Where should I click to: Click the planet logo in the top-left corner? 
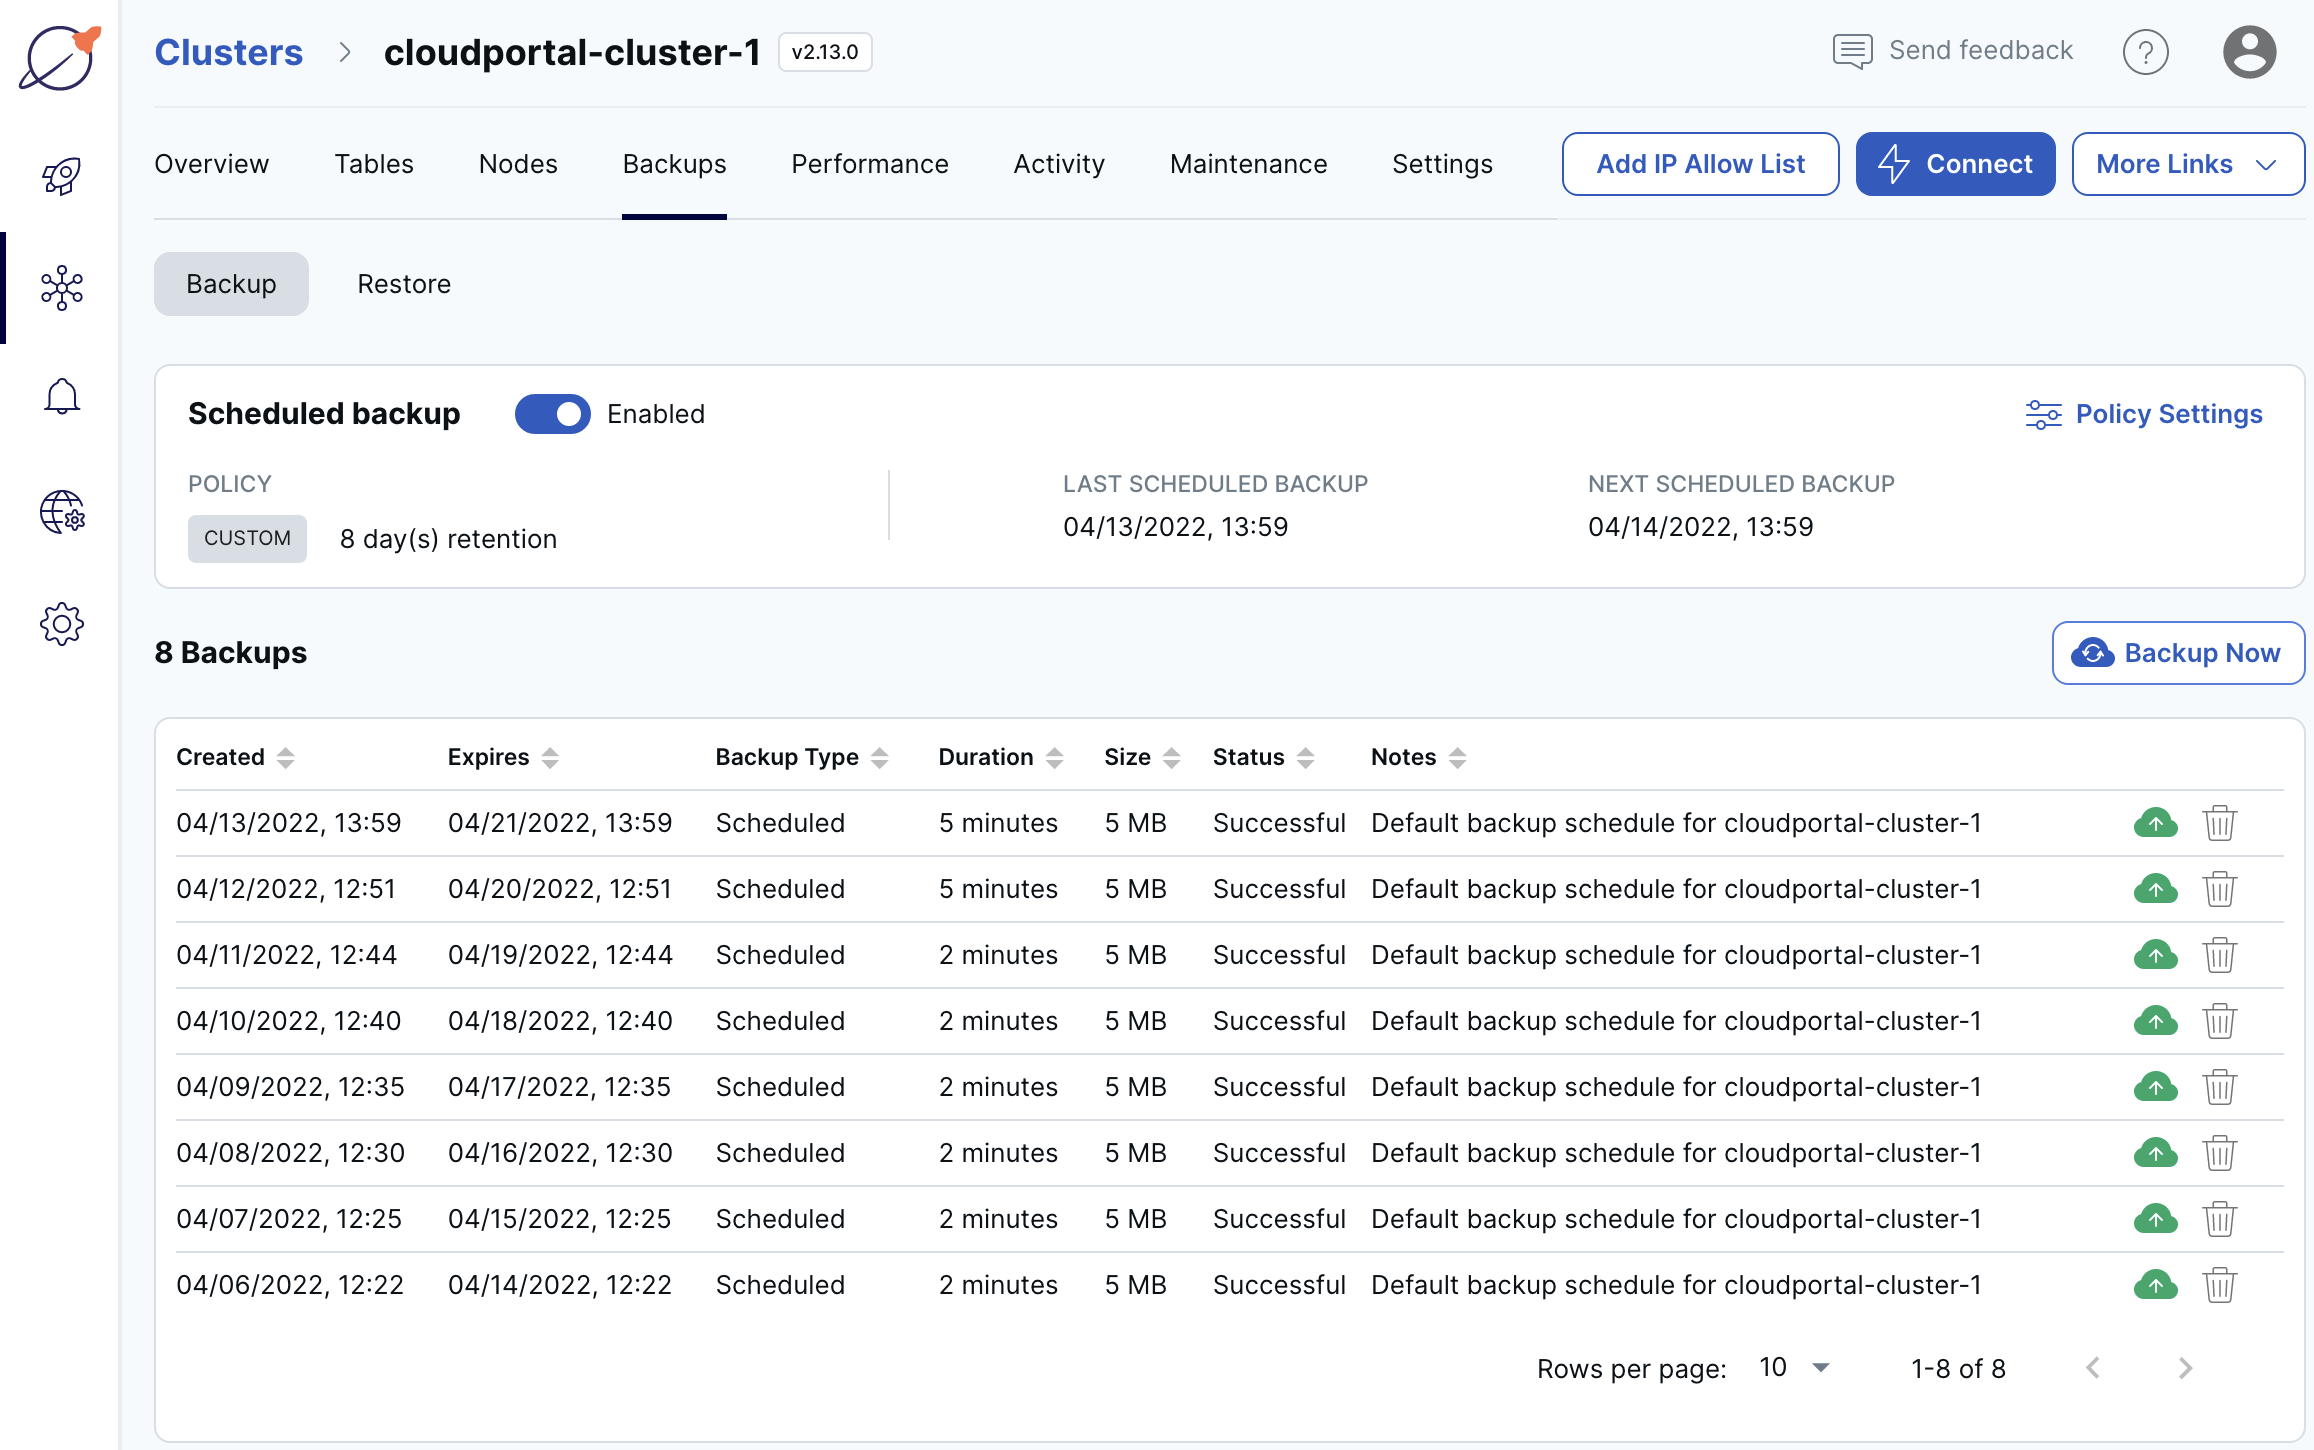point(58,58)
